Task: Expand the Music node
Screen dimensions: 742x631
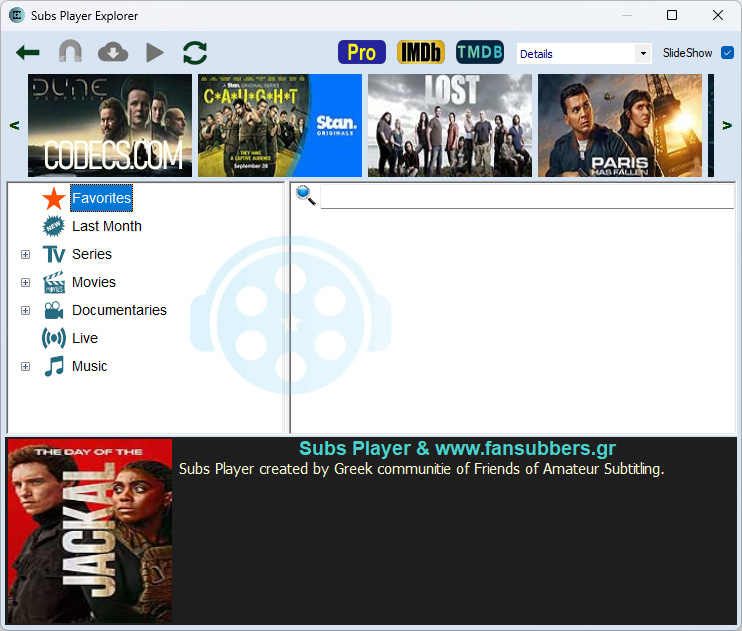Action: click(x=26, y=366)
